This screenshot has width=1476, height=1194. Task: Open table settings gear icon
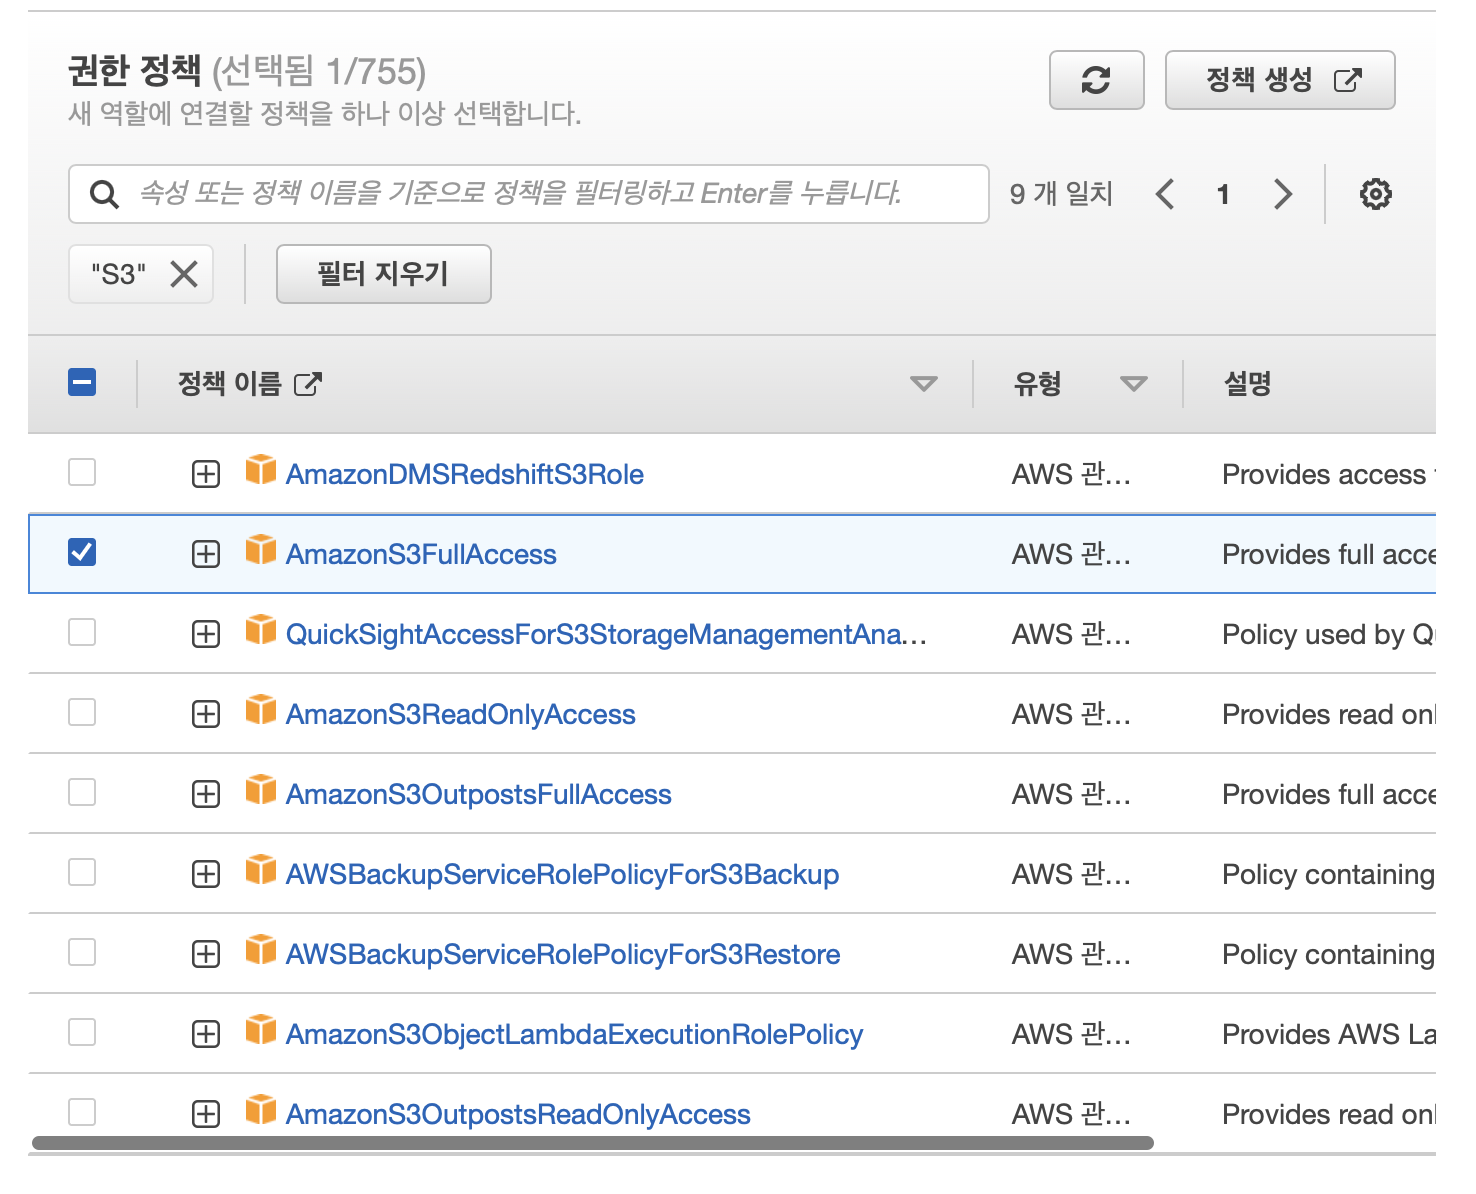point(1376,194)
